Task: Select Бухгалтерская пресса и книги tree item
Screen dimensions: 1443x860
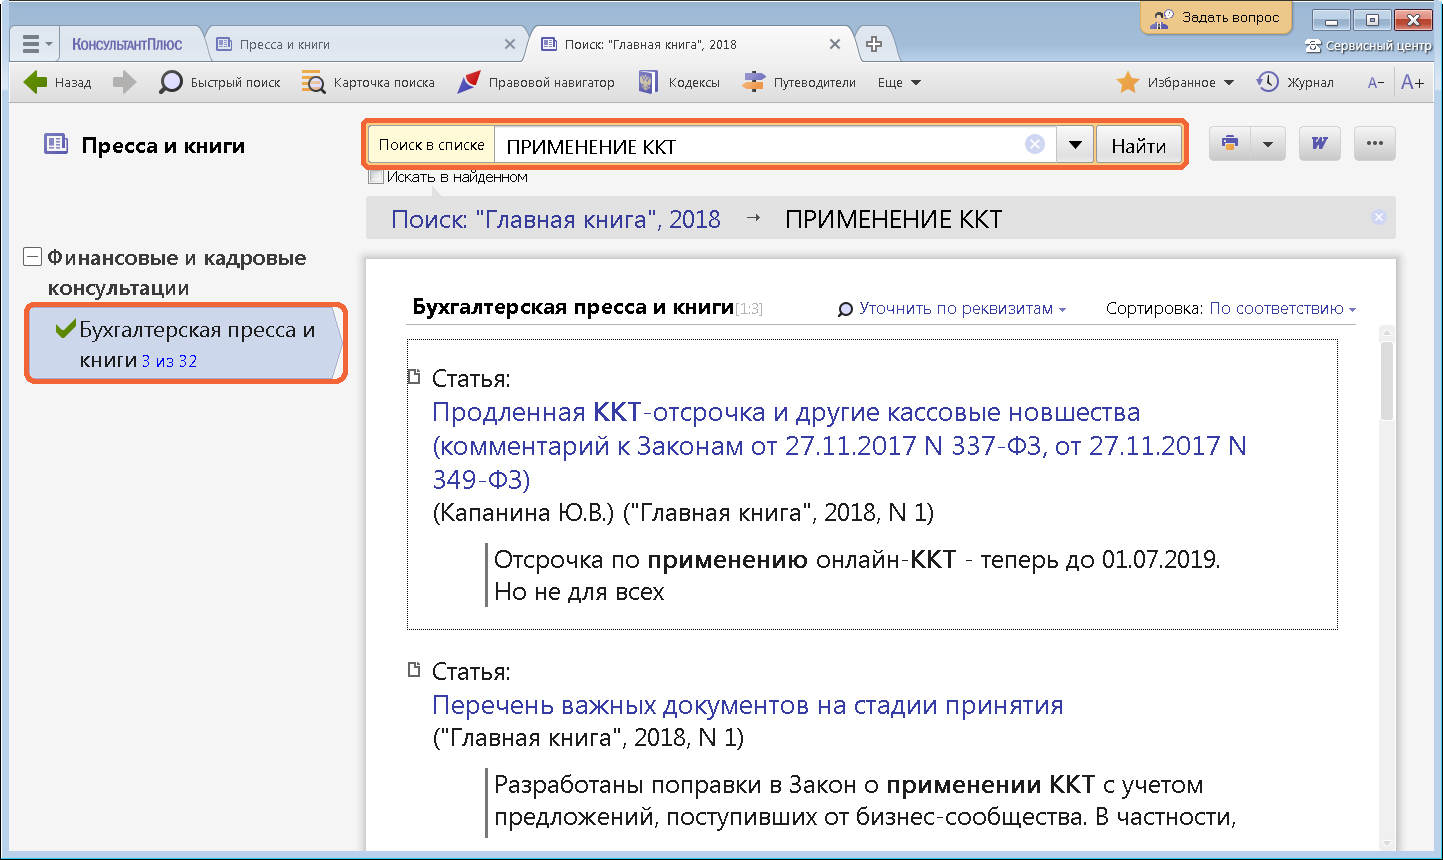Action: [185, 344]
